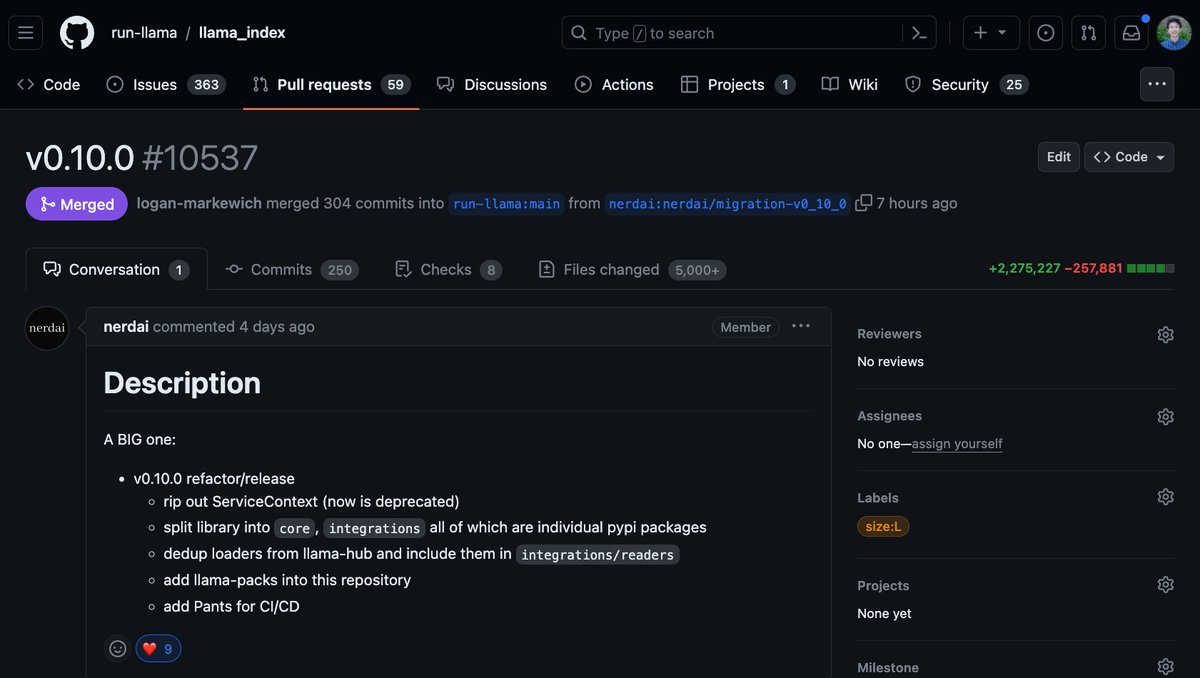Viewport: 1200px width, 678px height.
Task: Open nerdai avatar image
Action: (x=47, y=328)
